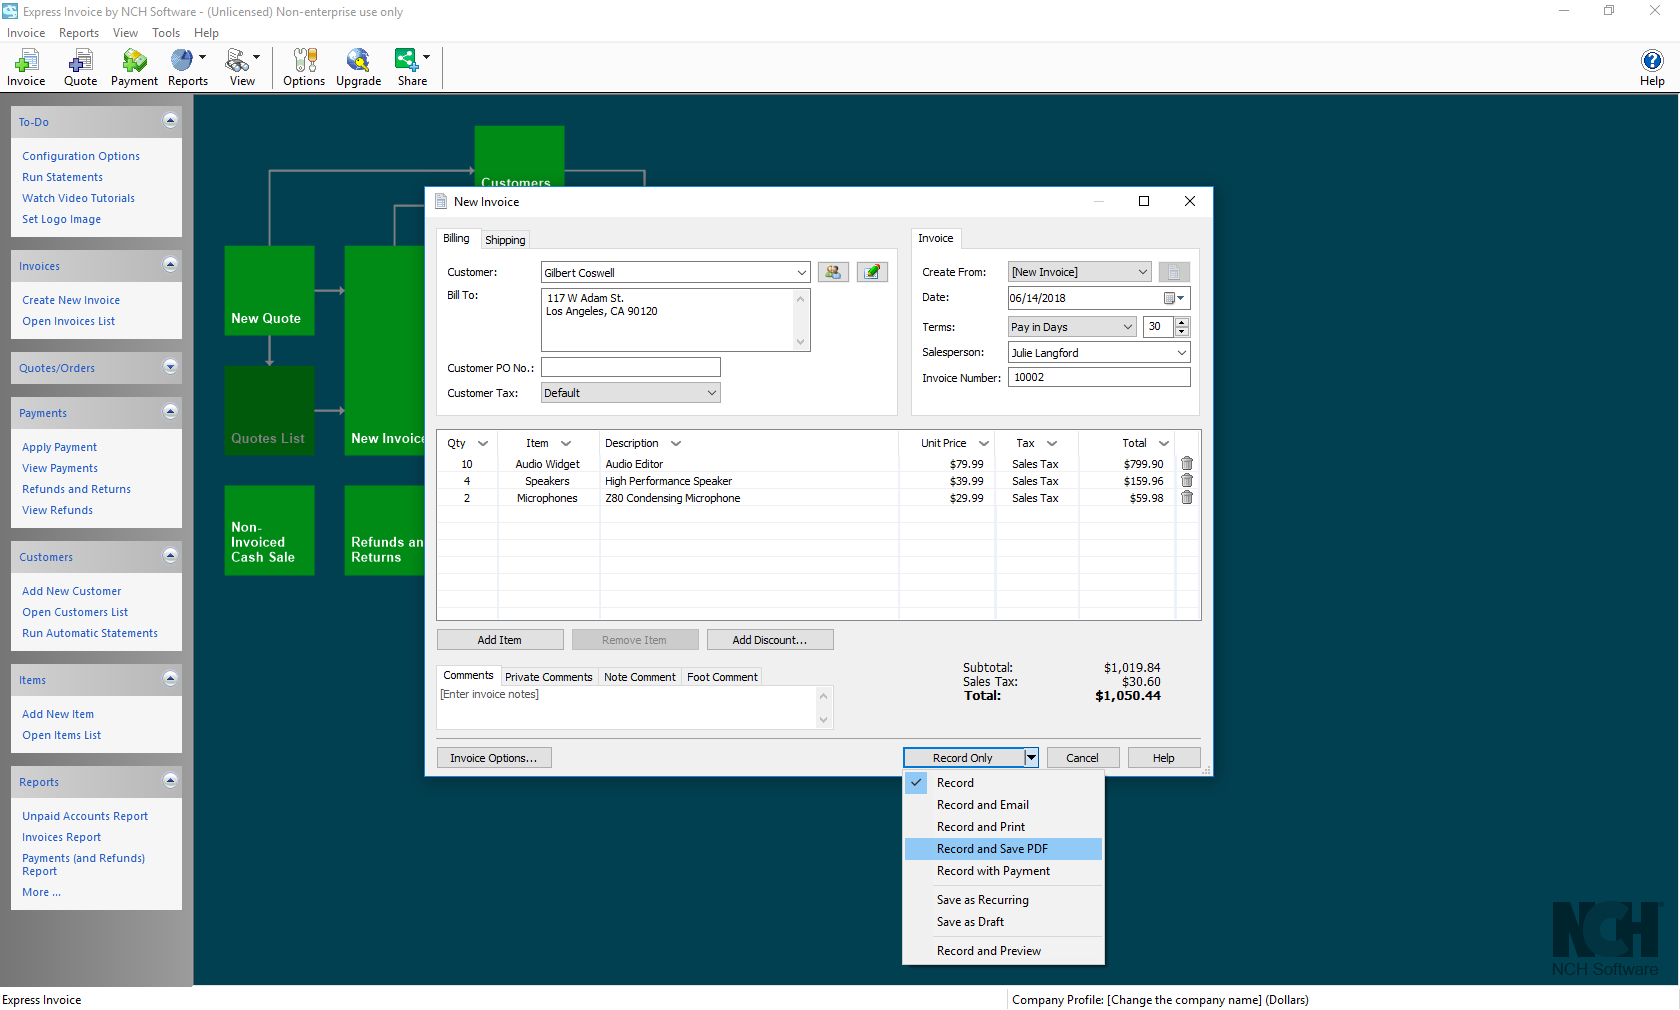This screenshot has height=1010, width=1680.
Task: Switch to the Foot Comment tab
Action: click(x=722, y=677)
